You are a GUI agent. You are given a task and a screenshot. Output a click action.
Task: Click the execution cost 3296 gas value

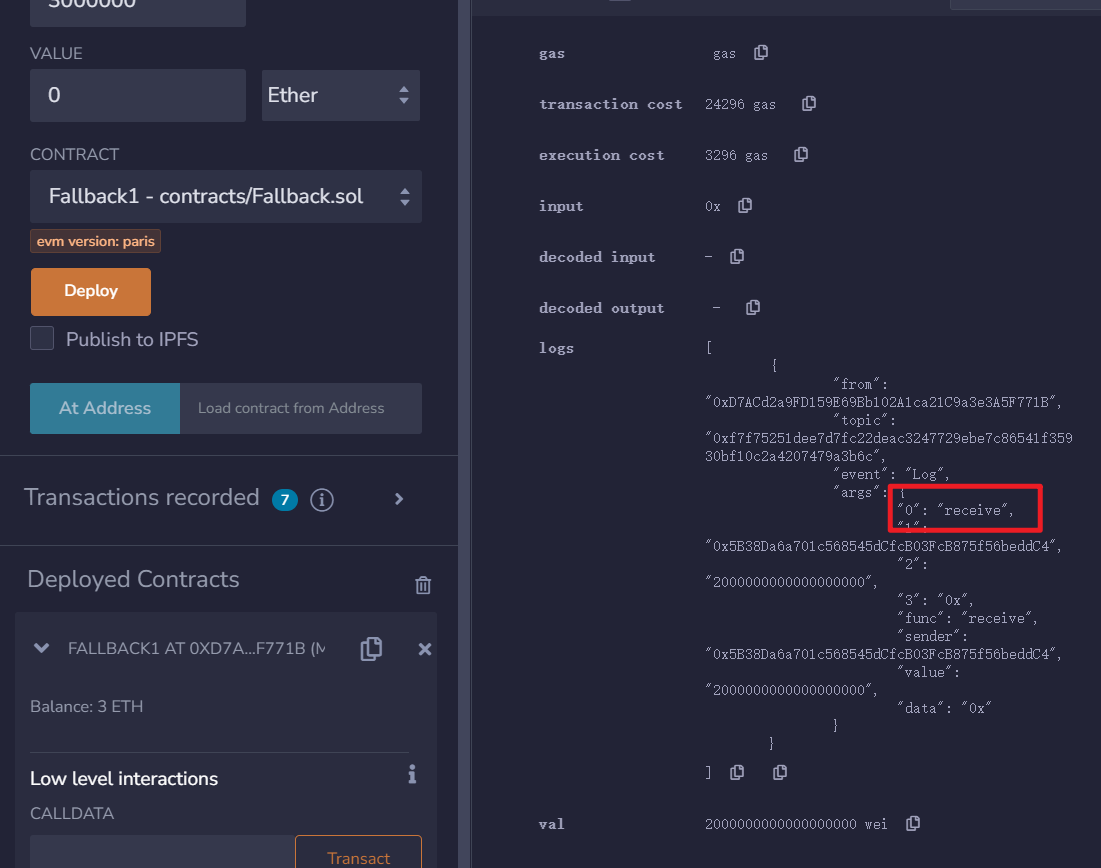[736, 155]
